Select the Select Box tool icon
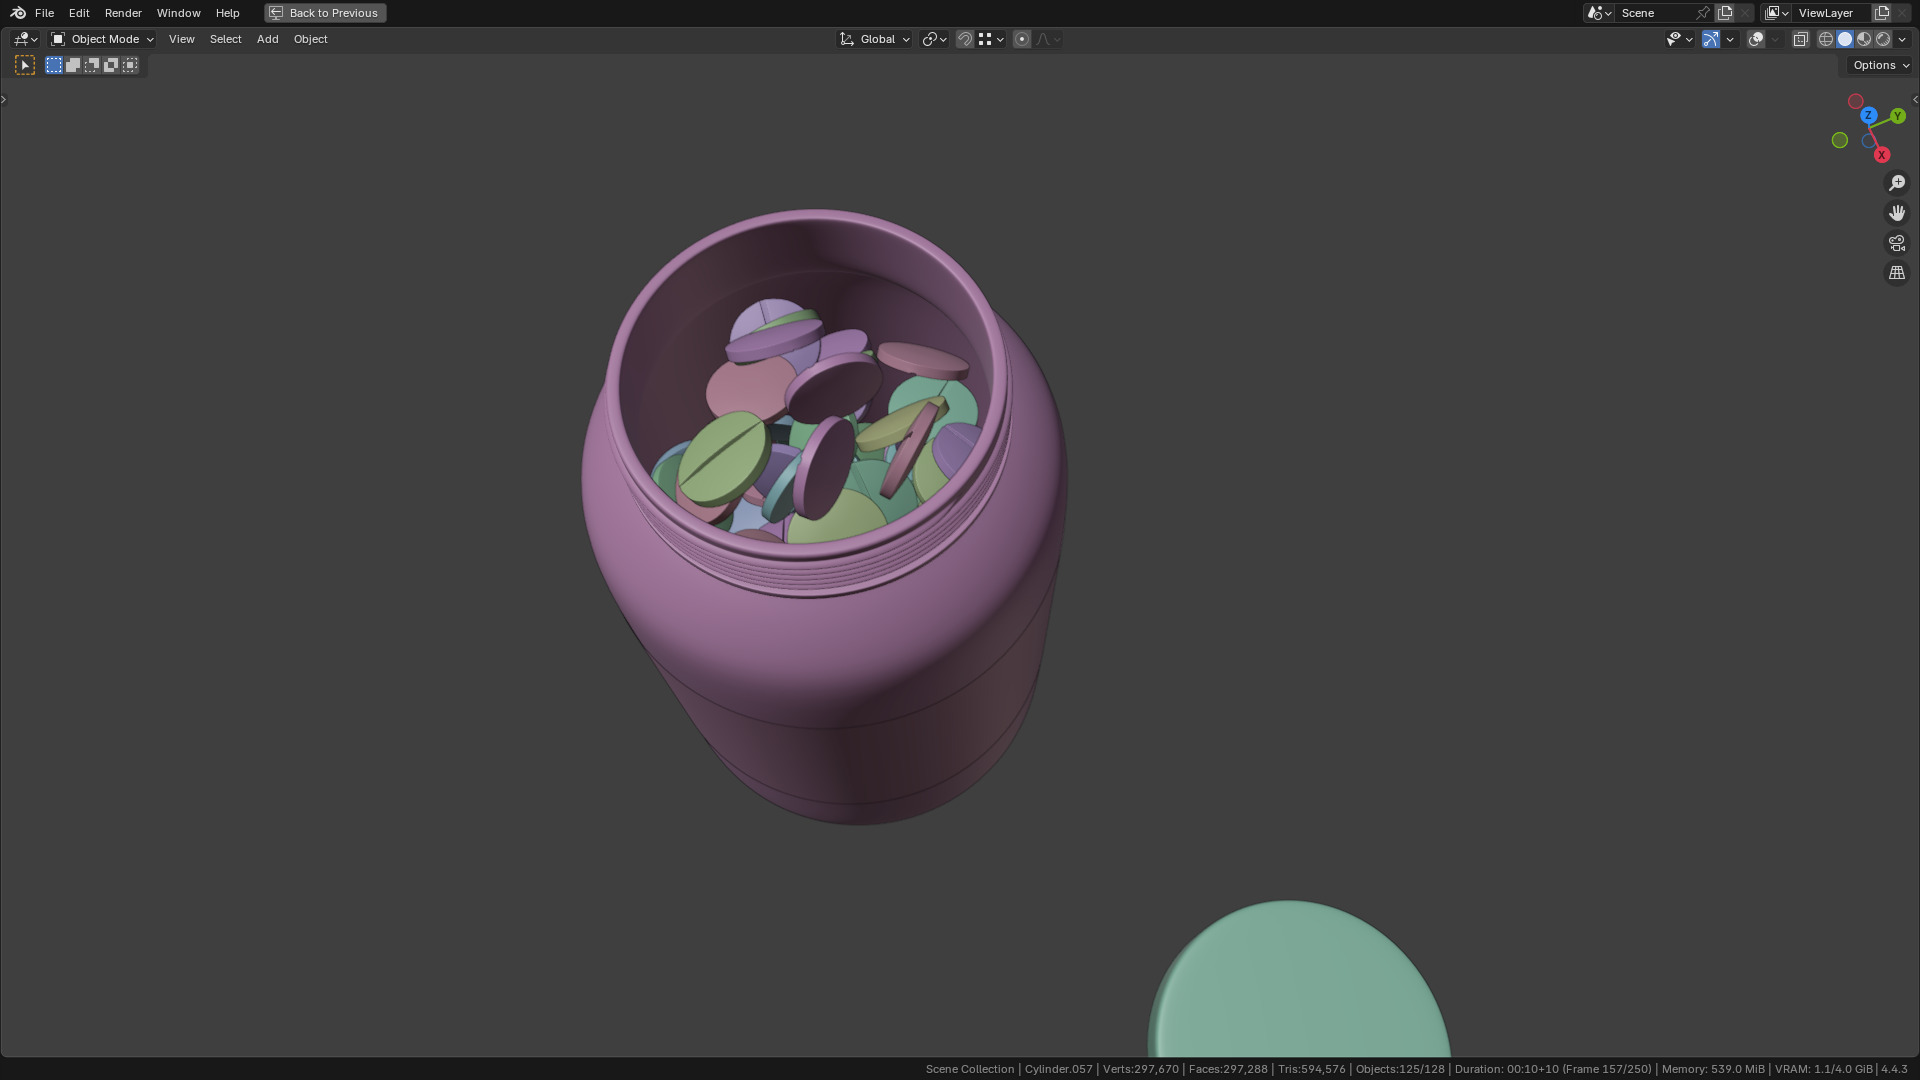 point(25,65)
